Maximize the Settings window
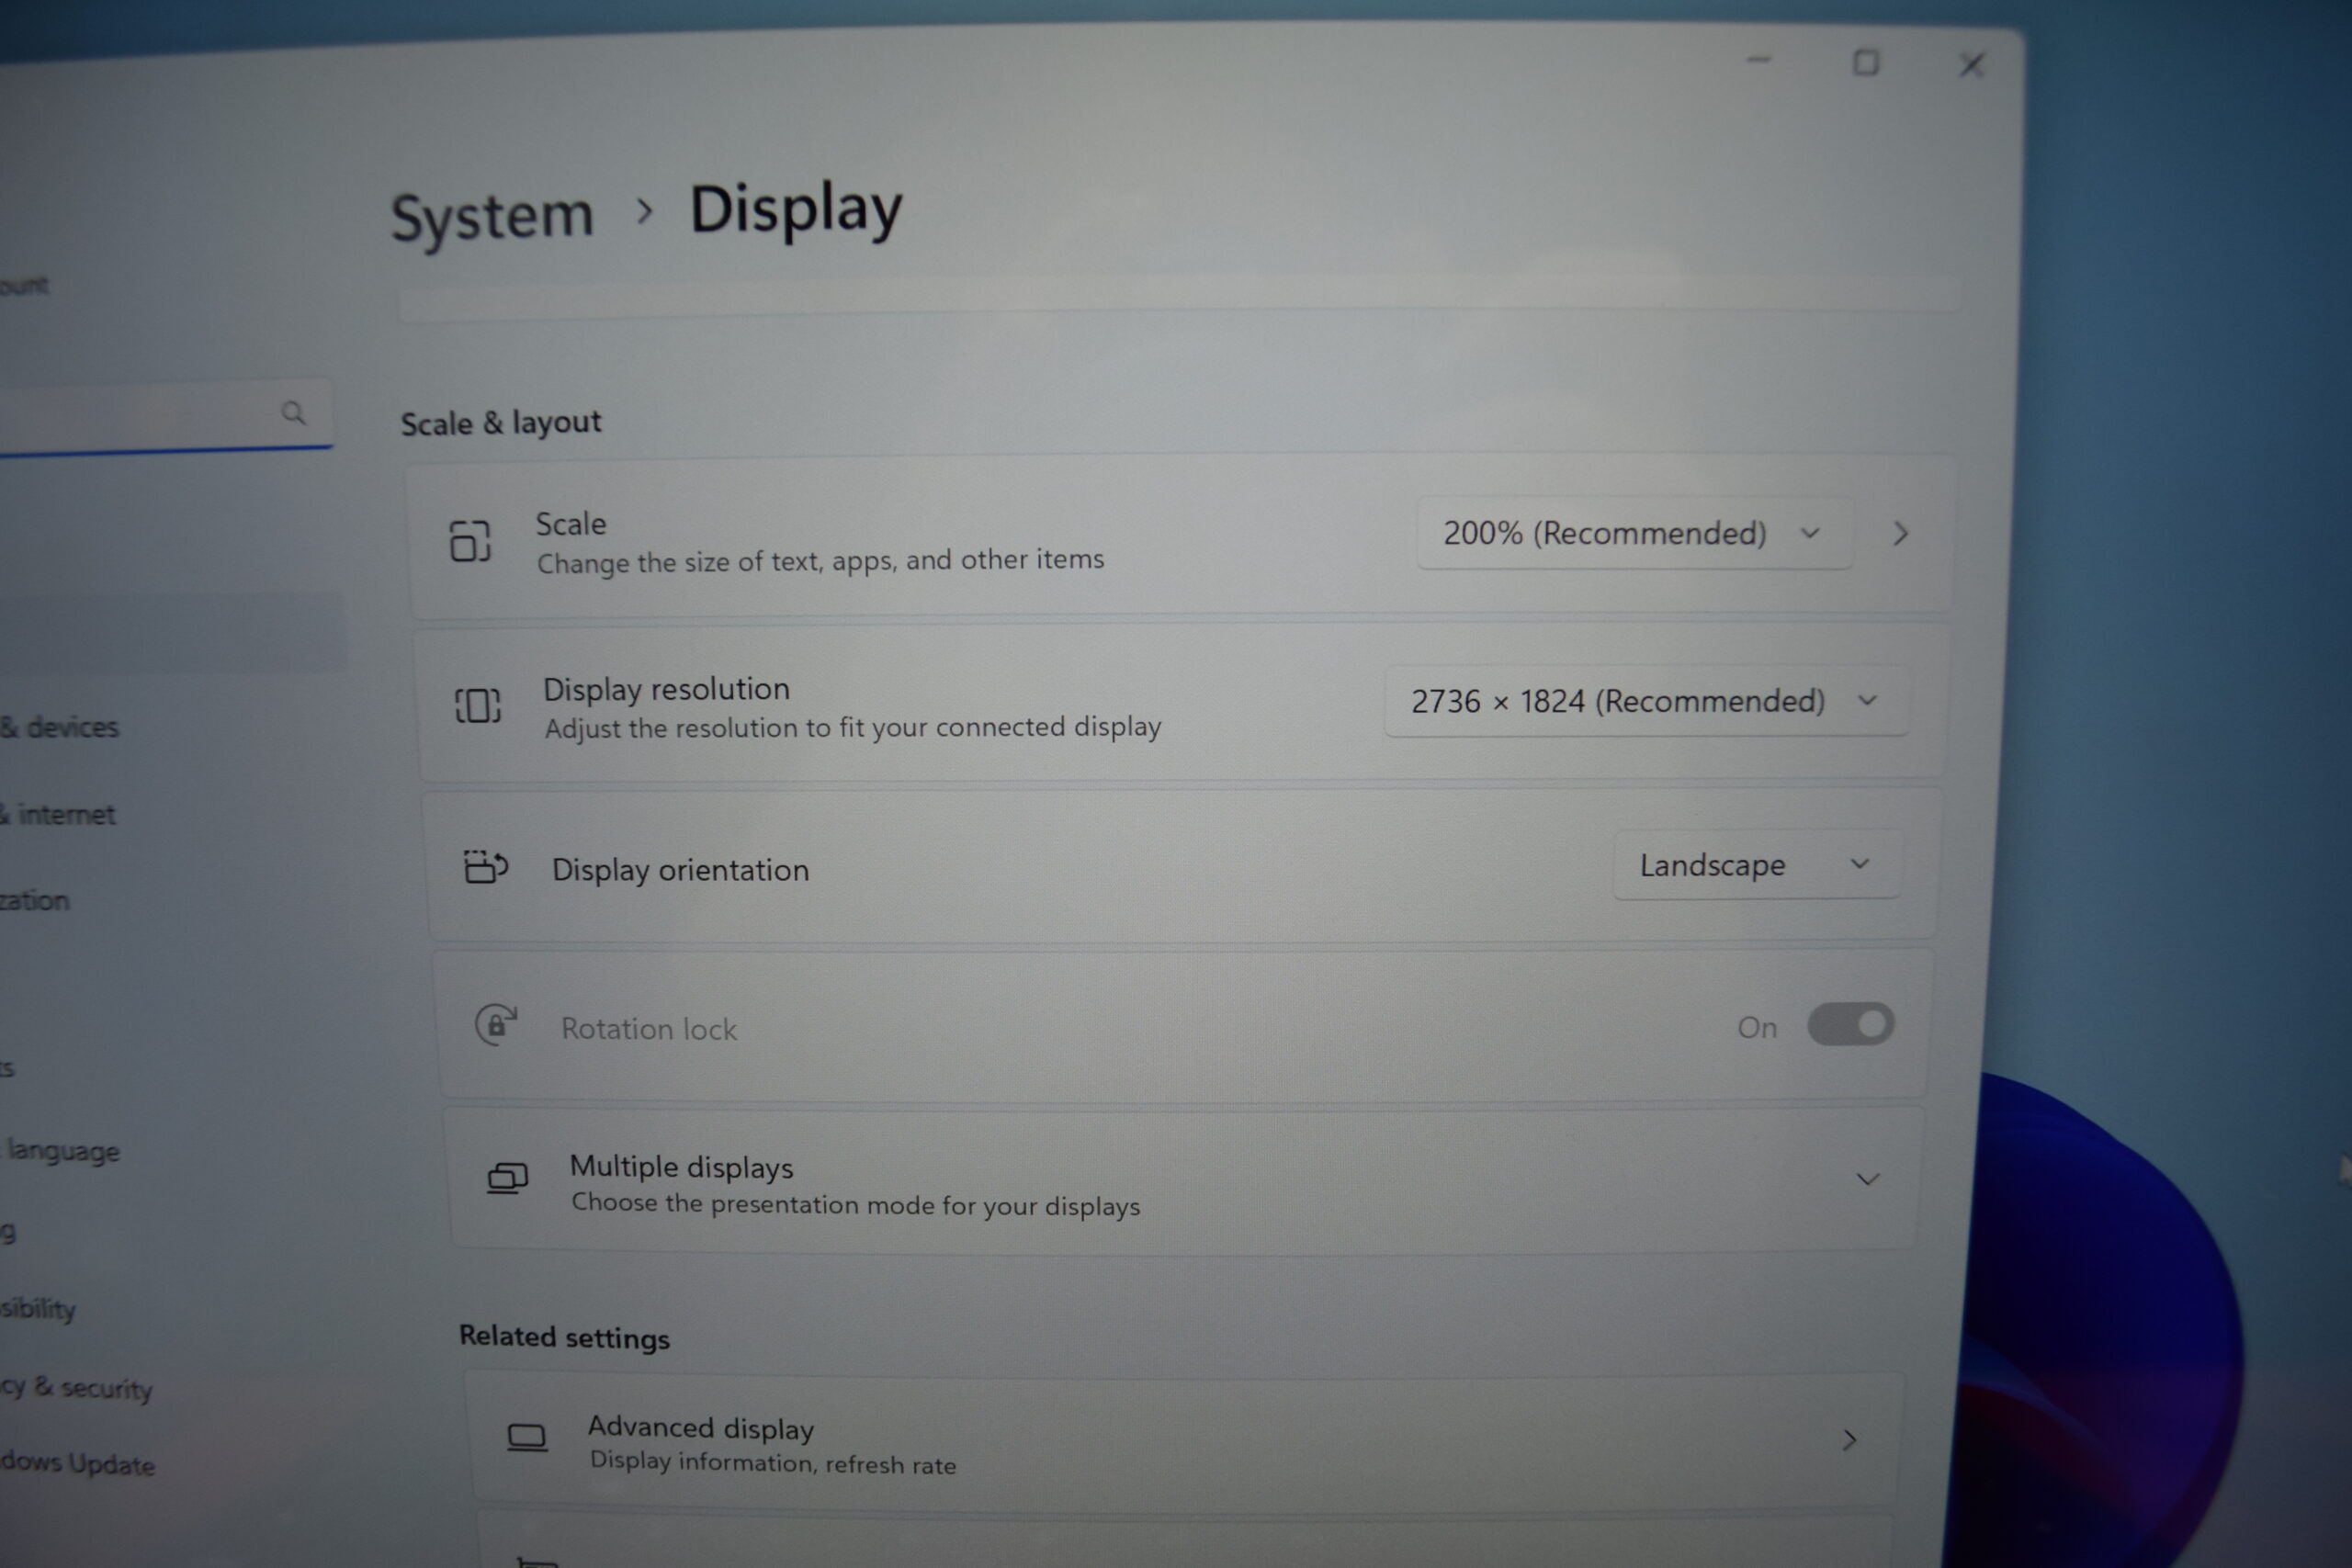Viewport: 2352px width, 1568px height. point(1865,63)
